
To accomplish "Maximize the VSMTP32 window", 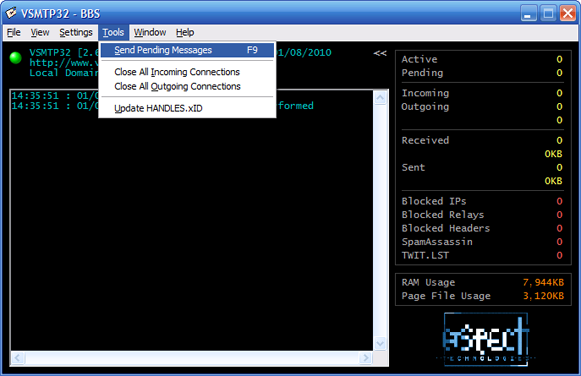I will click(x=548, y=13).
